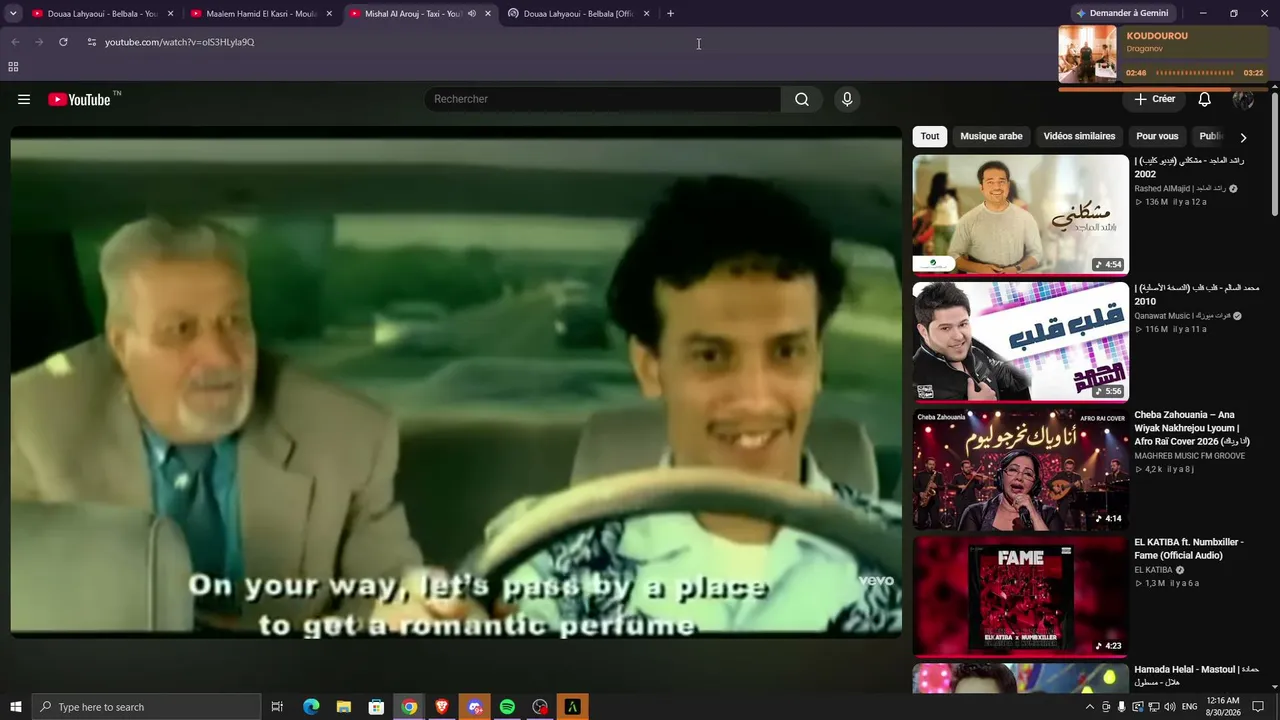The width and height of the screenshot is (1280, 720).
Task: Open Cheba Zahouania – Ana Wiyak Nakhrejou Lyoum title
Action: (x=1192, y=428)
